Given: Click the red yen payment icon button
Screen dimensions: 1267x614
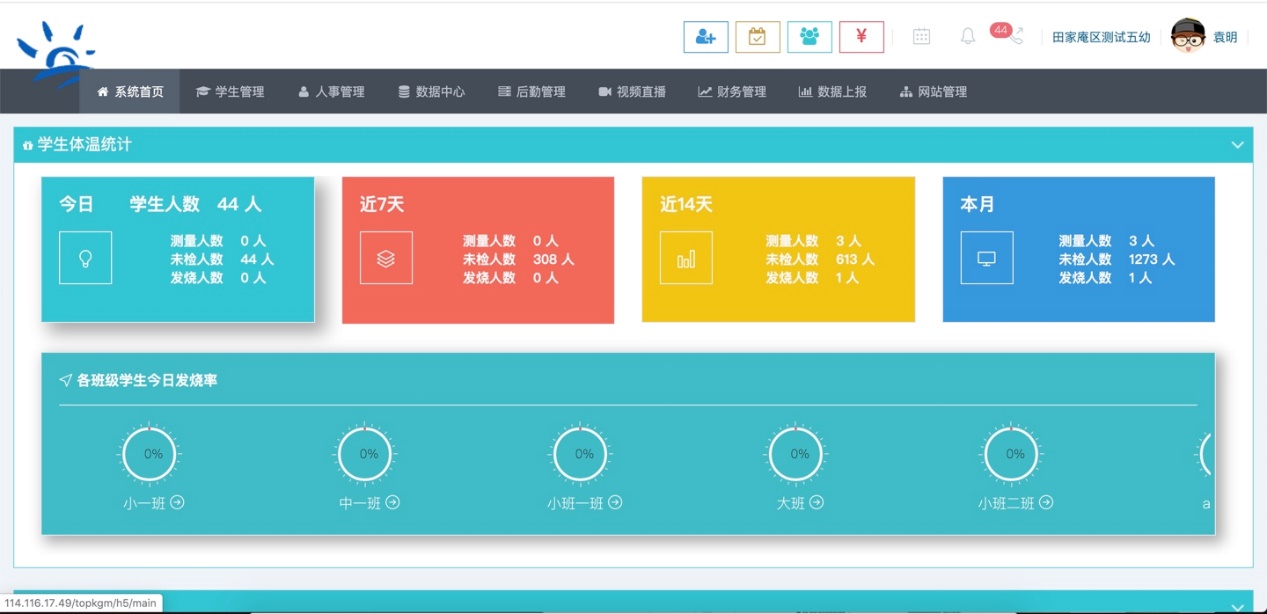Looking at the screenshot, I should 861,37.
